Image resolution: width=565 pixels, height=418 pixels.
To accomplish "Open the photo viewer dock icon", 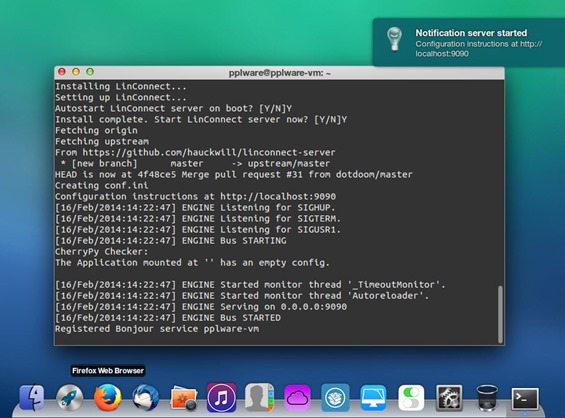I will (184, 399).
